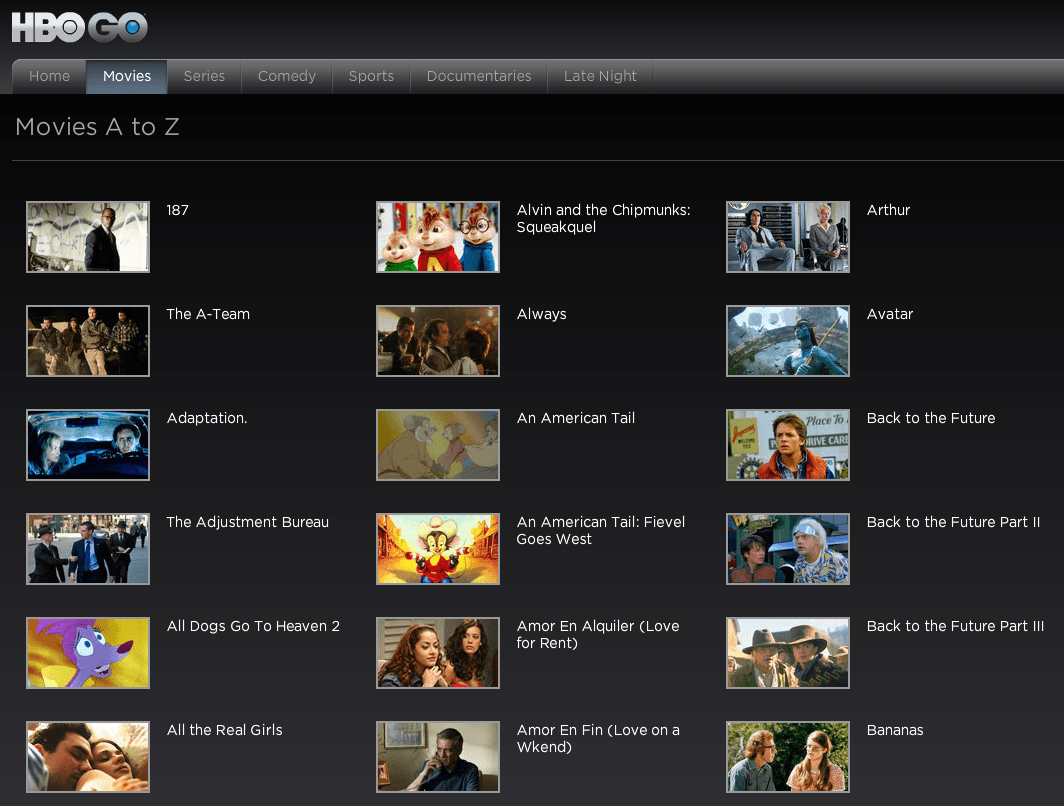Click the Always title link
The width and height of the screenshot is (1064, 806).
pyautogui.click(x=542, y=315)
